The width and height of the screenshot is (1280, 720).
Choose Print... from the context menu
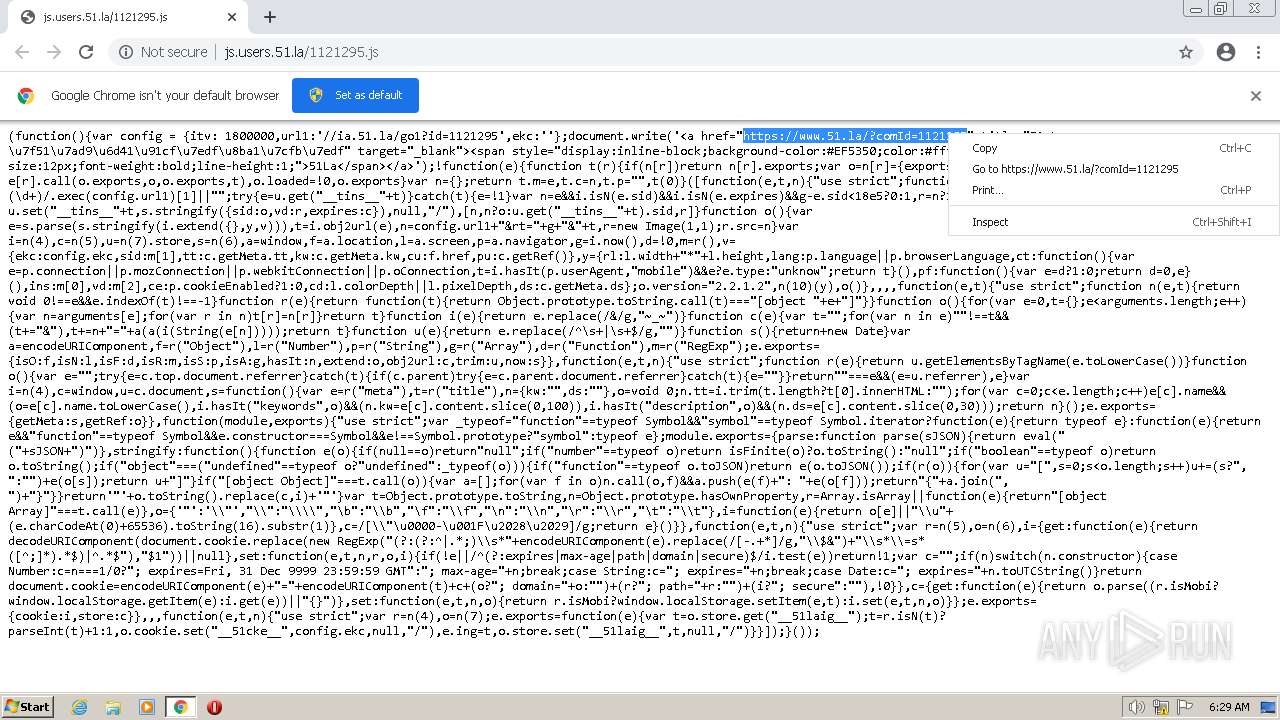point(1113,190)
